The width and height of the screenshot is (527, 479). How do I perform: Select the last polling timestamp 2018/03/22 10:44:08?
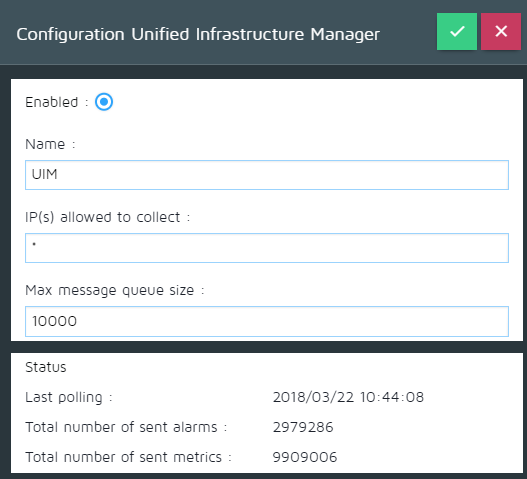348,397
